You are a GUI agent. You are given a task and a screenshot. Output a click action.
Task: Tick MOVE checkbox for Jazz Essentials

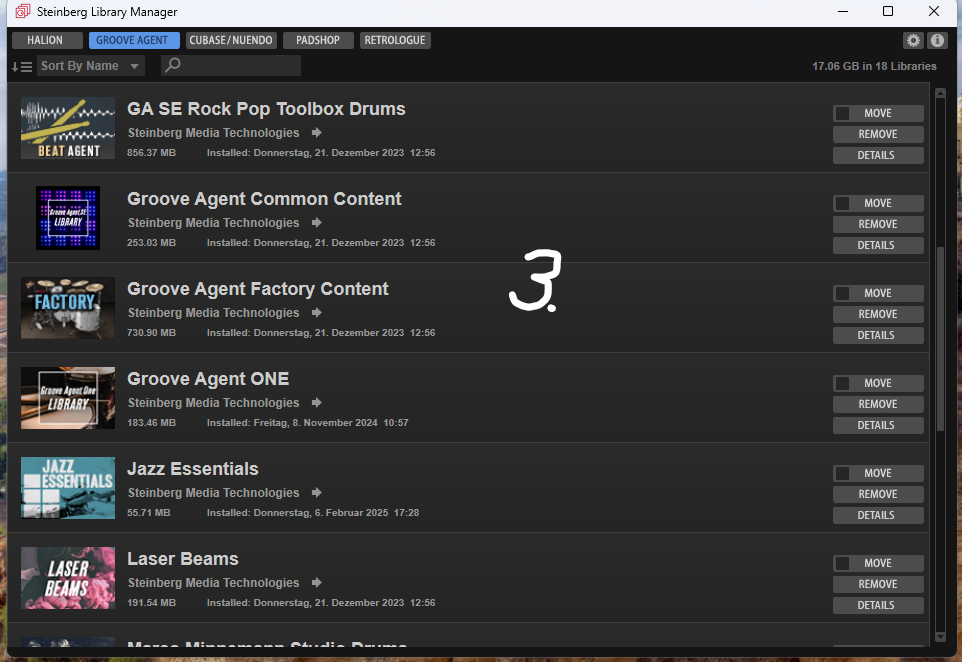tap(843, 473)
